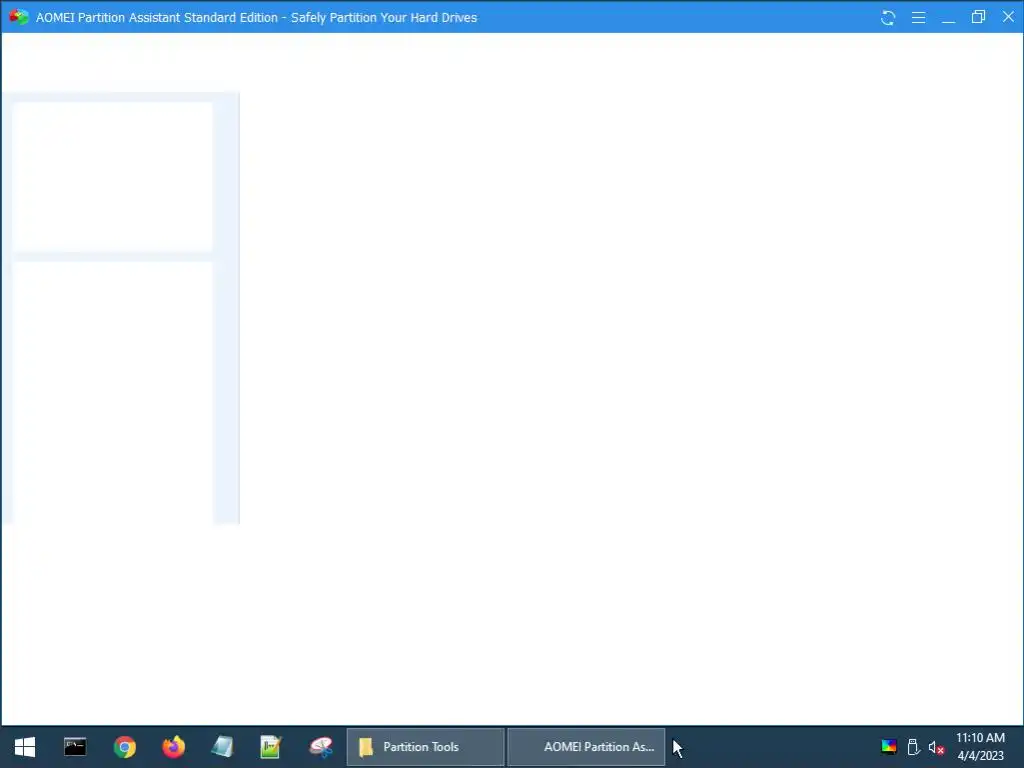This screenshot has width=1024, height=768.
Task: Open the green notepad editor icon on taskbar
Action: pos(270,746)
